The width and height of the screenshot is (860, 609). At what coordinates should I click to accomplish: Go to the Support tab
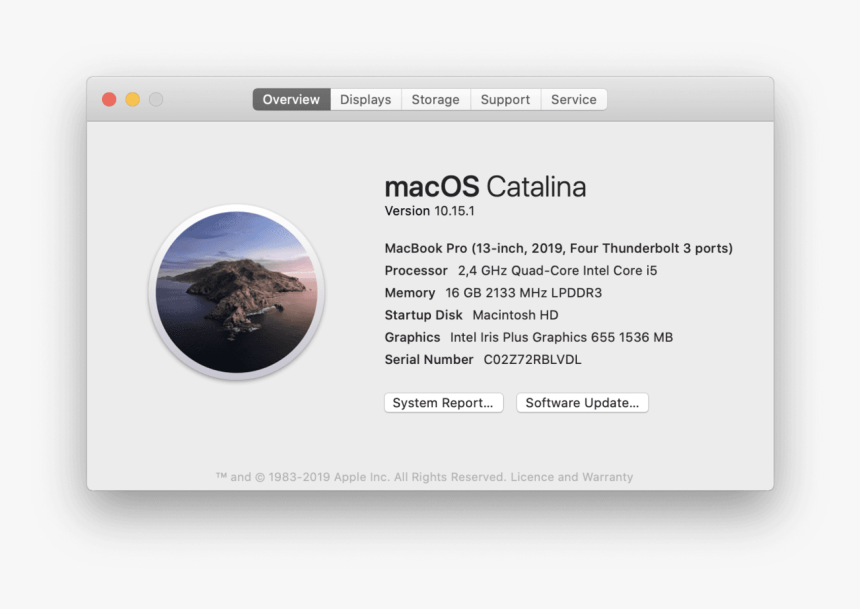click(506, 99)
